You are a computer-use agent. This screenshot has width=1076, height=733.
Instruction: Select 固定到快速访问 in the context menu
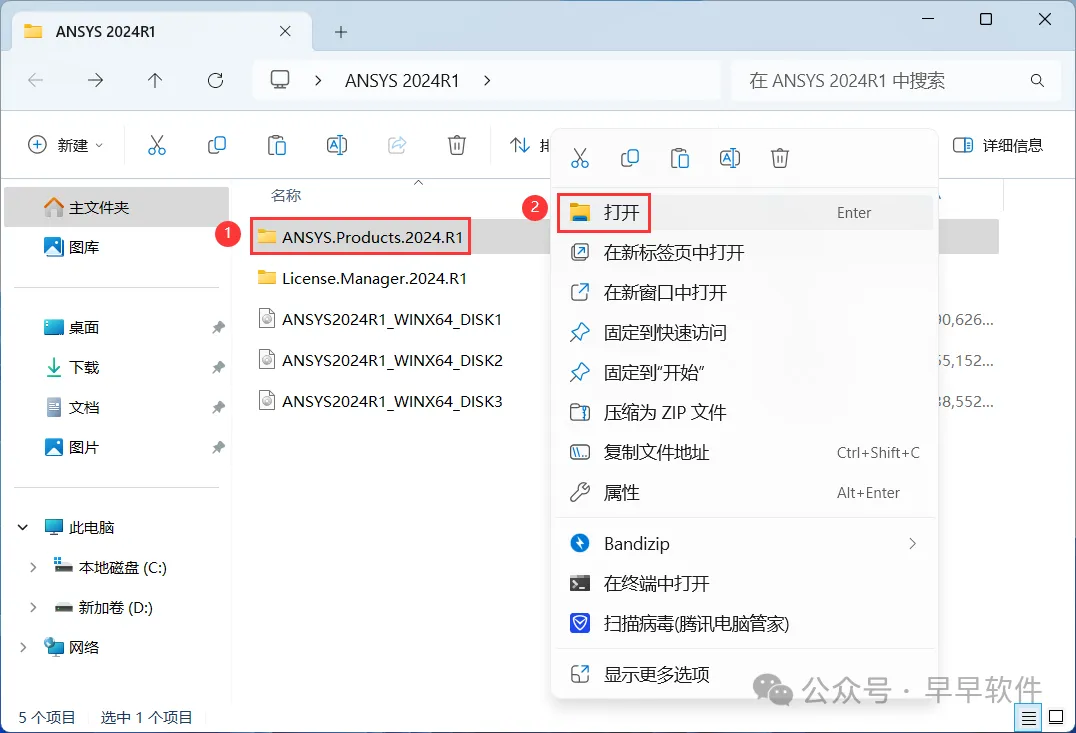coord(745,333)
